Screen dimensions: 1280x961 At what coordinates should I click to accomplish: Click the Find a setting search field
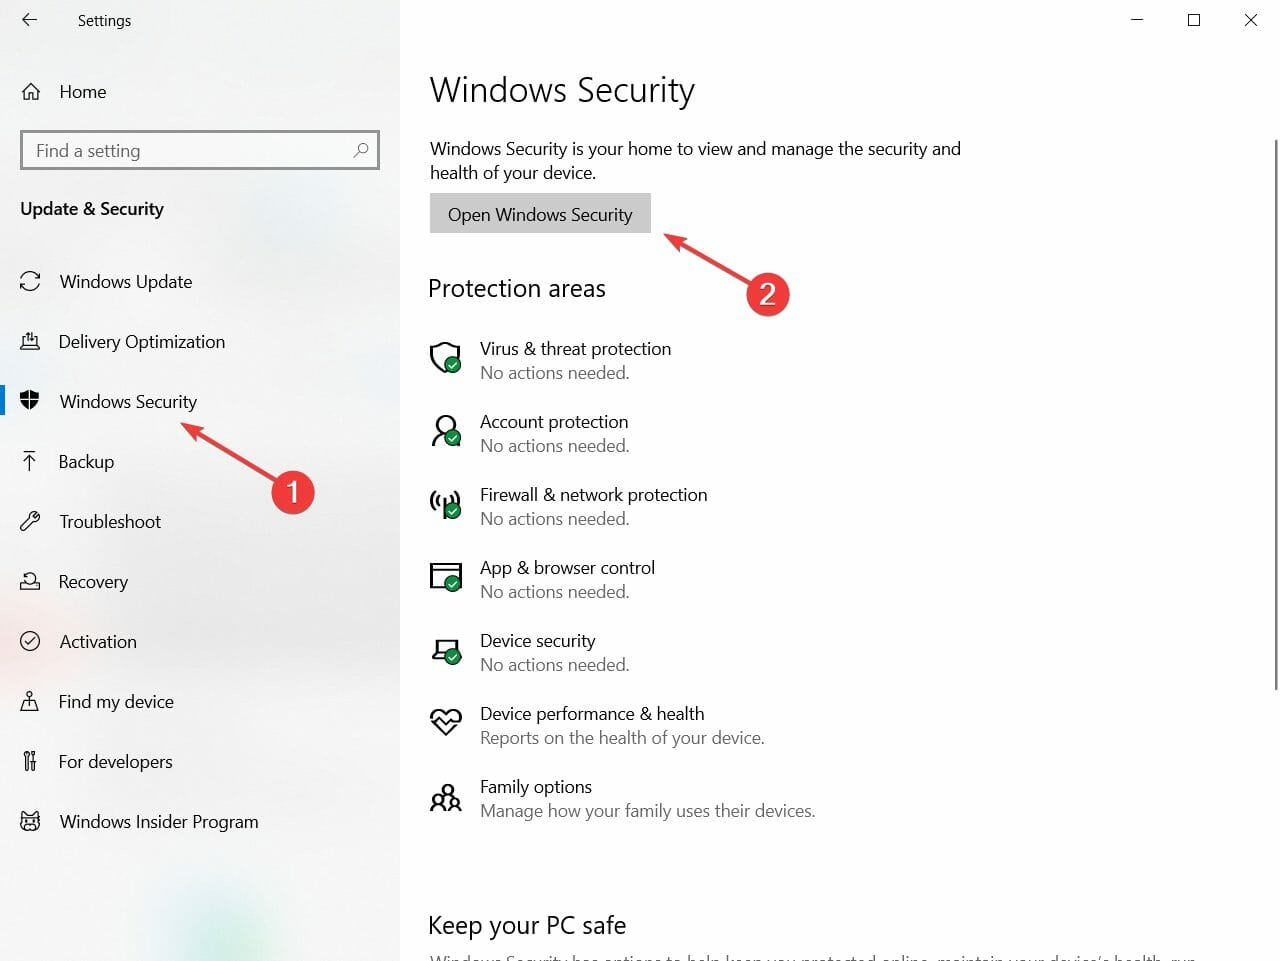(x=200, y=150)
